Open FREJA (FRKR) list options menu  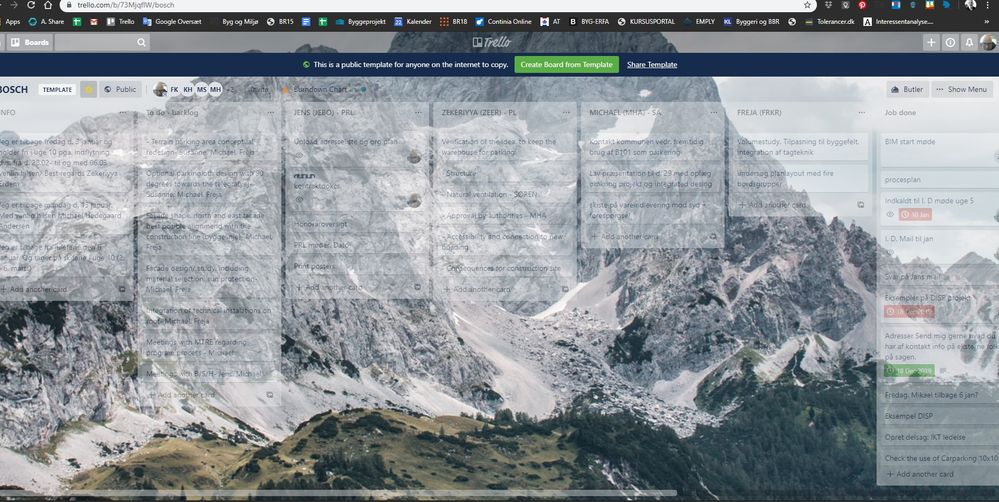pyautogui.click(x=862, y=113)
